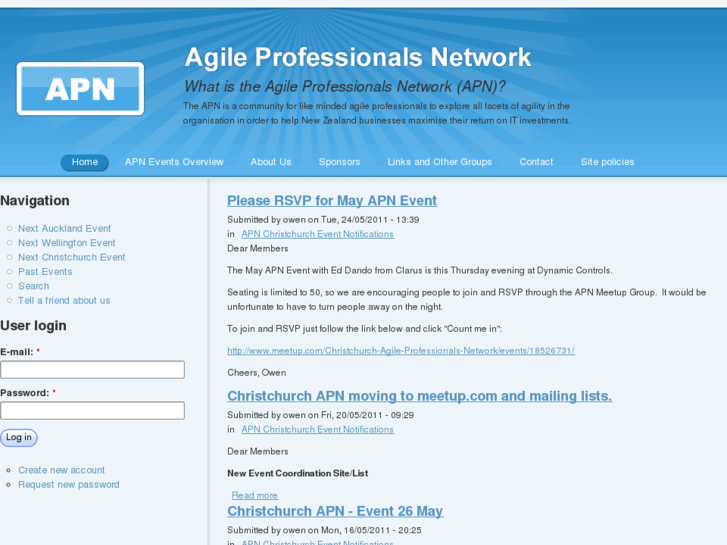Click the User login heading

[x=33, y=326]
